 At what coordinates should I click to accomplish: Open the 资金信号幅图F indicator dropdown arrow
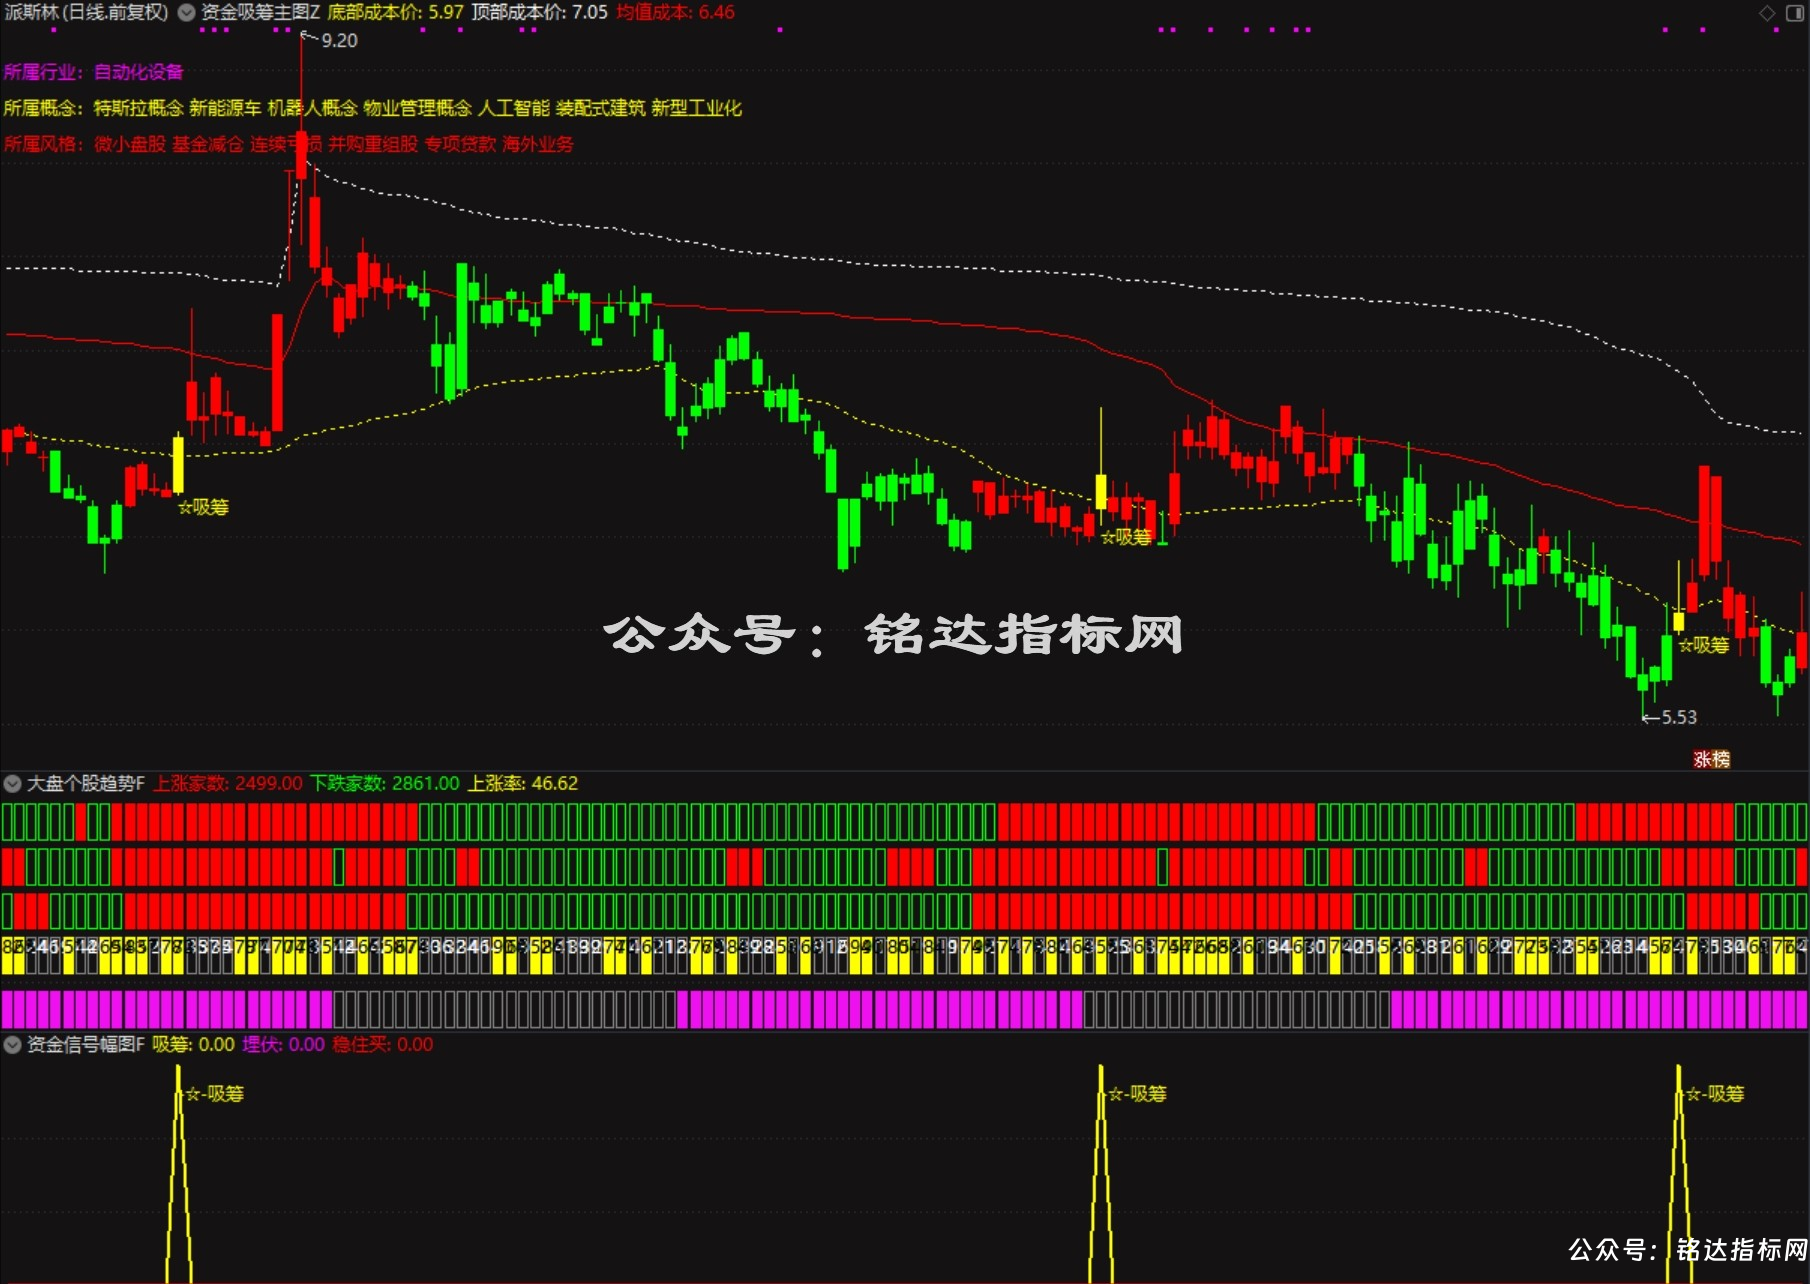[x=13, y=1045]
